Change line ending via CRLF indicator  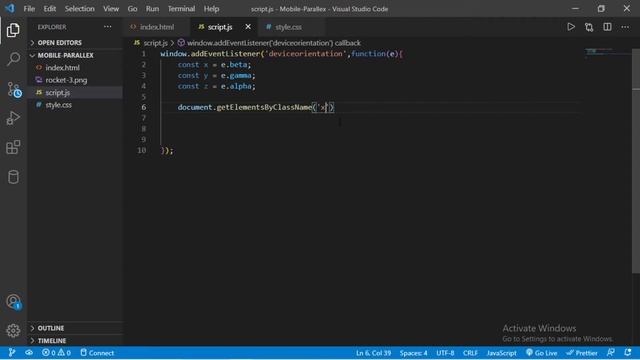(470, 353)
